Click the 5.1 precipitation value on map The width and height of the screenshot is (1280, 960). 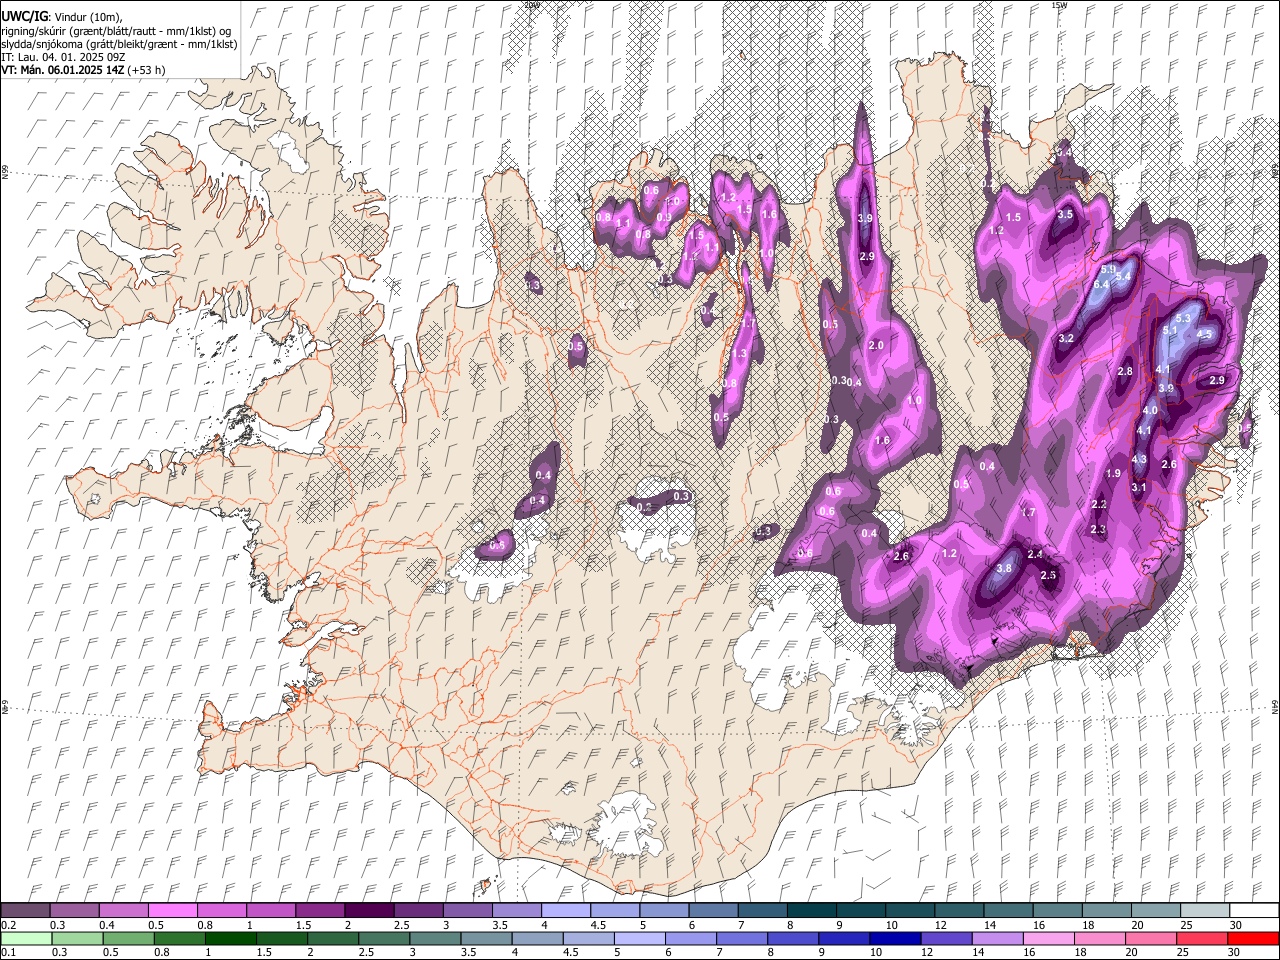point(1171,331)
